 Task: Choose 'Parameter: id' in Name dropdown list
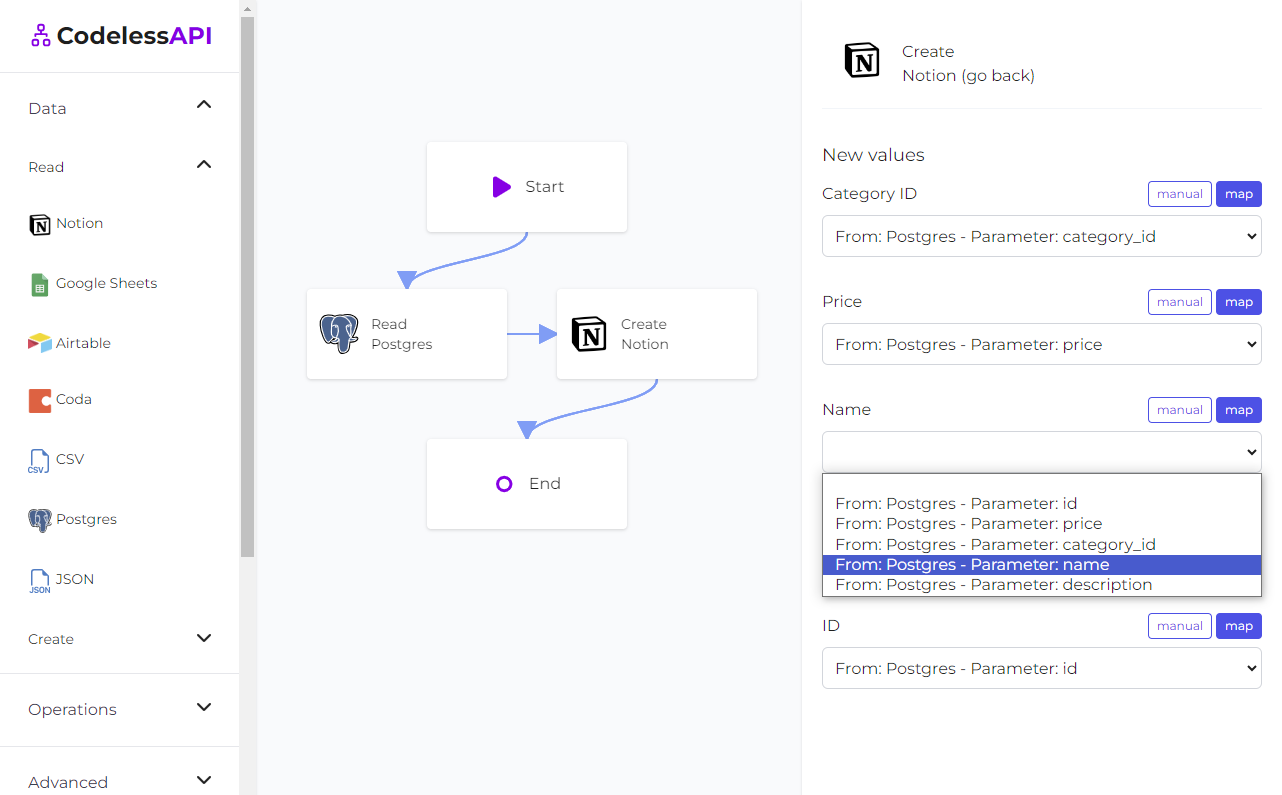[x=1041, y=504]
